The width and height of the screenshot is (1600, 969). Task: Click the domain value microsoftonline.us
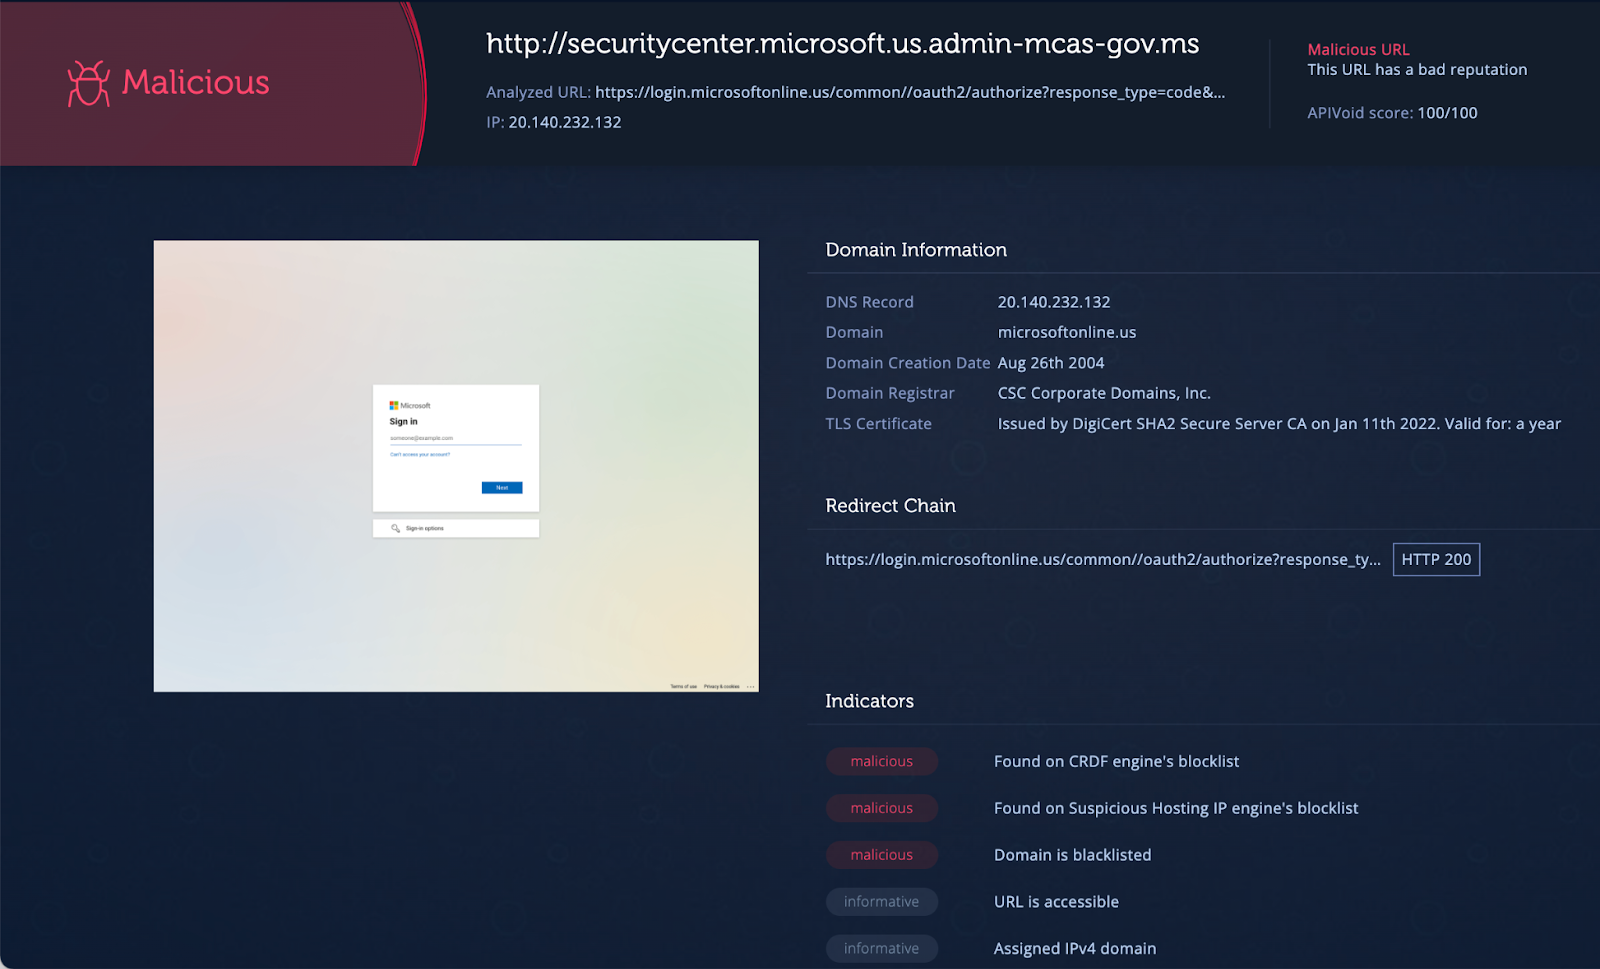[1067, 332]
